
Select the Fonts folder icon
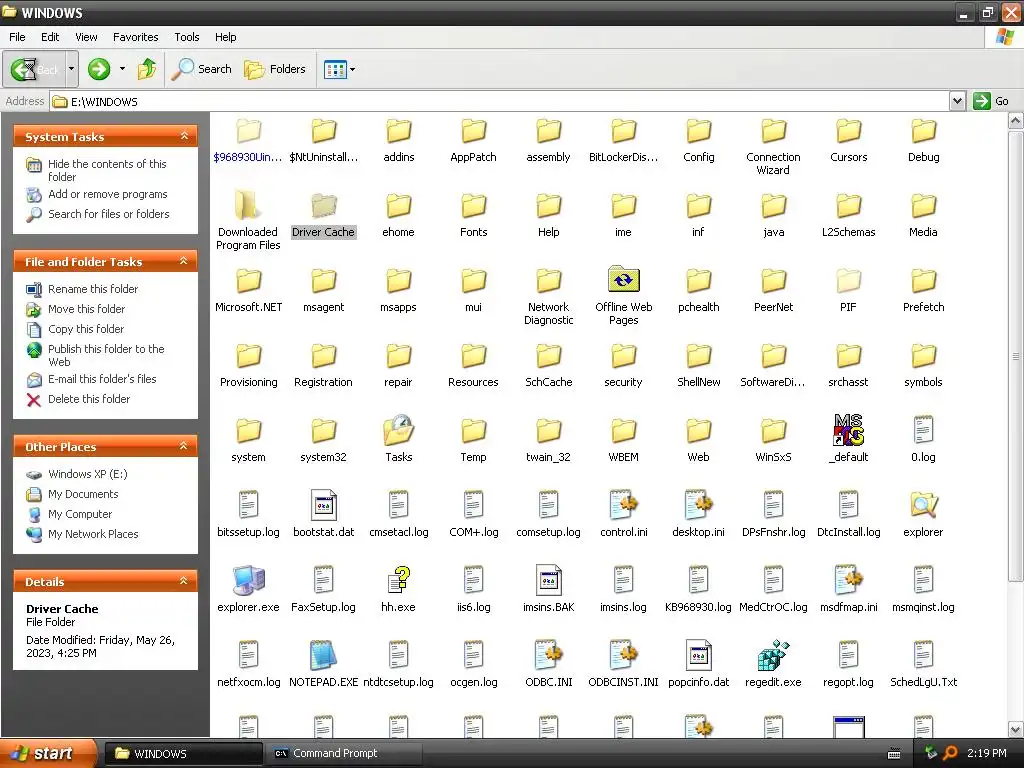[473, 205]
